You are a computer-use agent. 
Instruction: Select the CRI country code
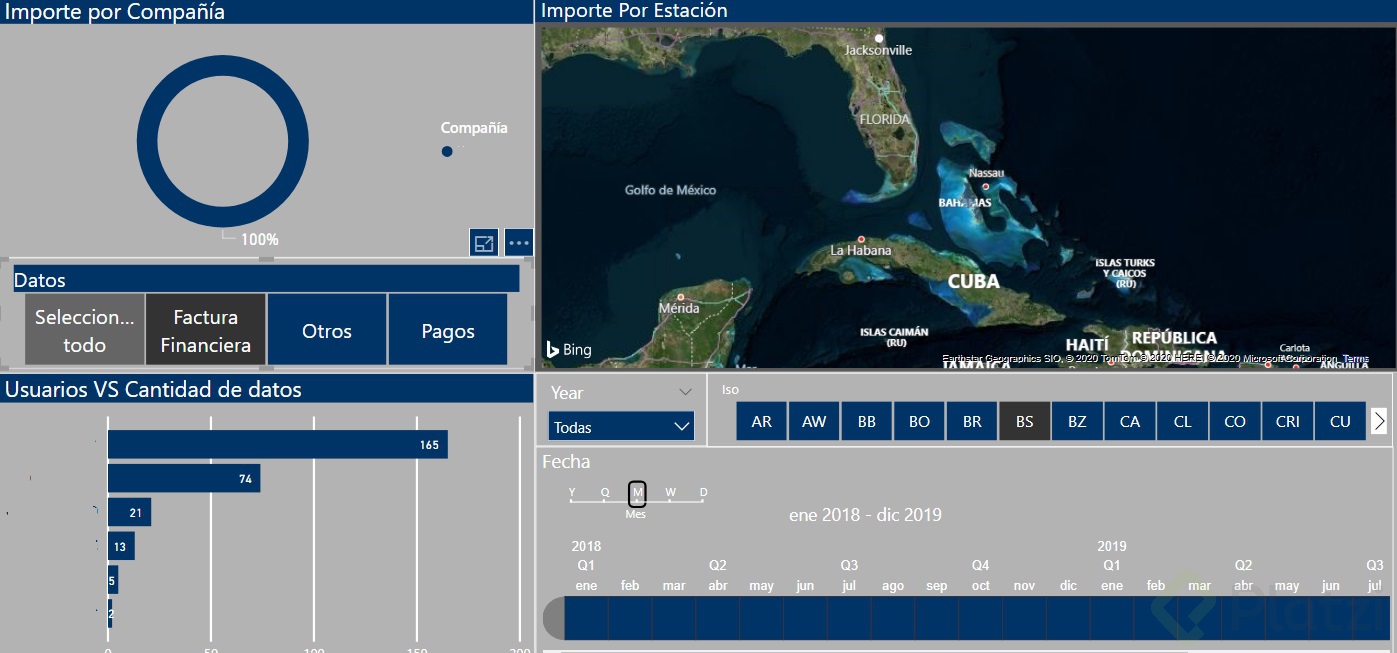(x=1288, y=421)
